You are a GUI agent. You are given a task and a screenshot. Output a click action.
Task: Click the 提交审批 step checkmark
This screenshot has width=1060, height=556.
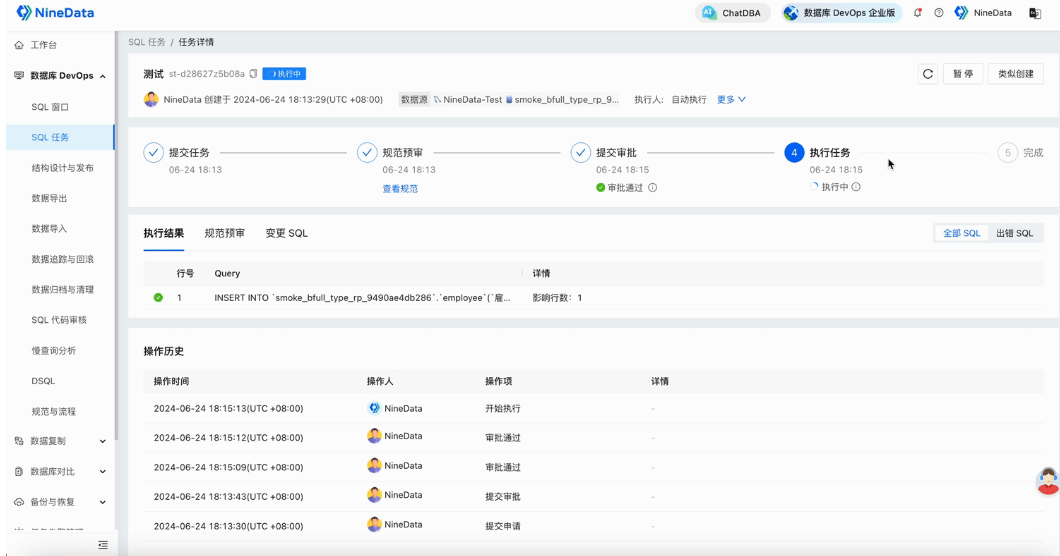point(581,153)
